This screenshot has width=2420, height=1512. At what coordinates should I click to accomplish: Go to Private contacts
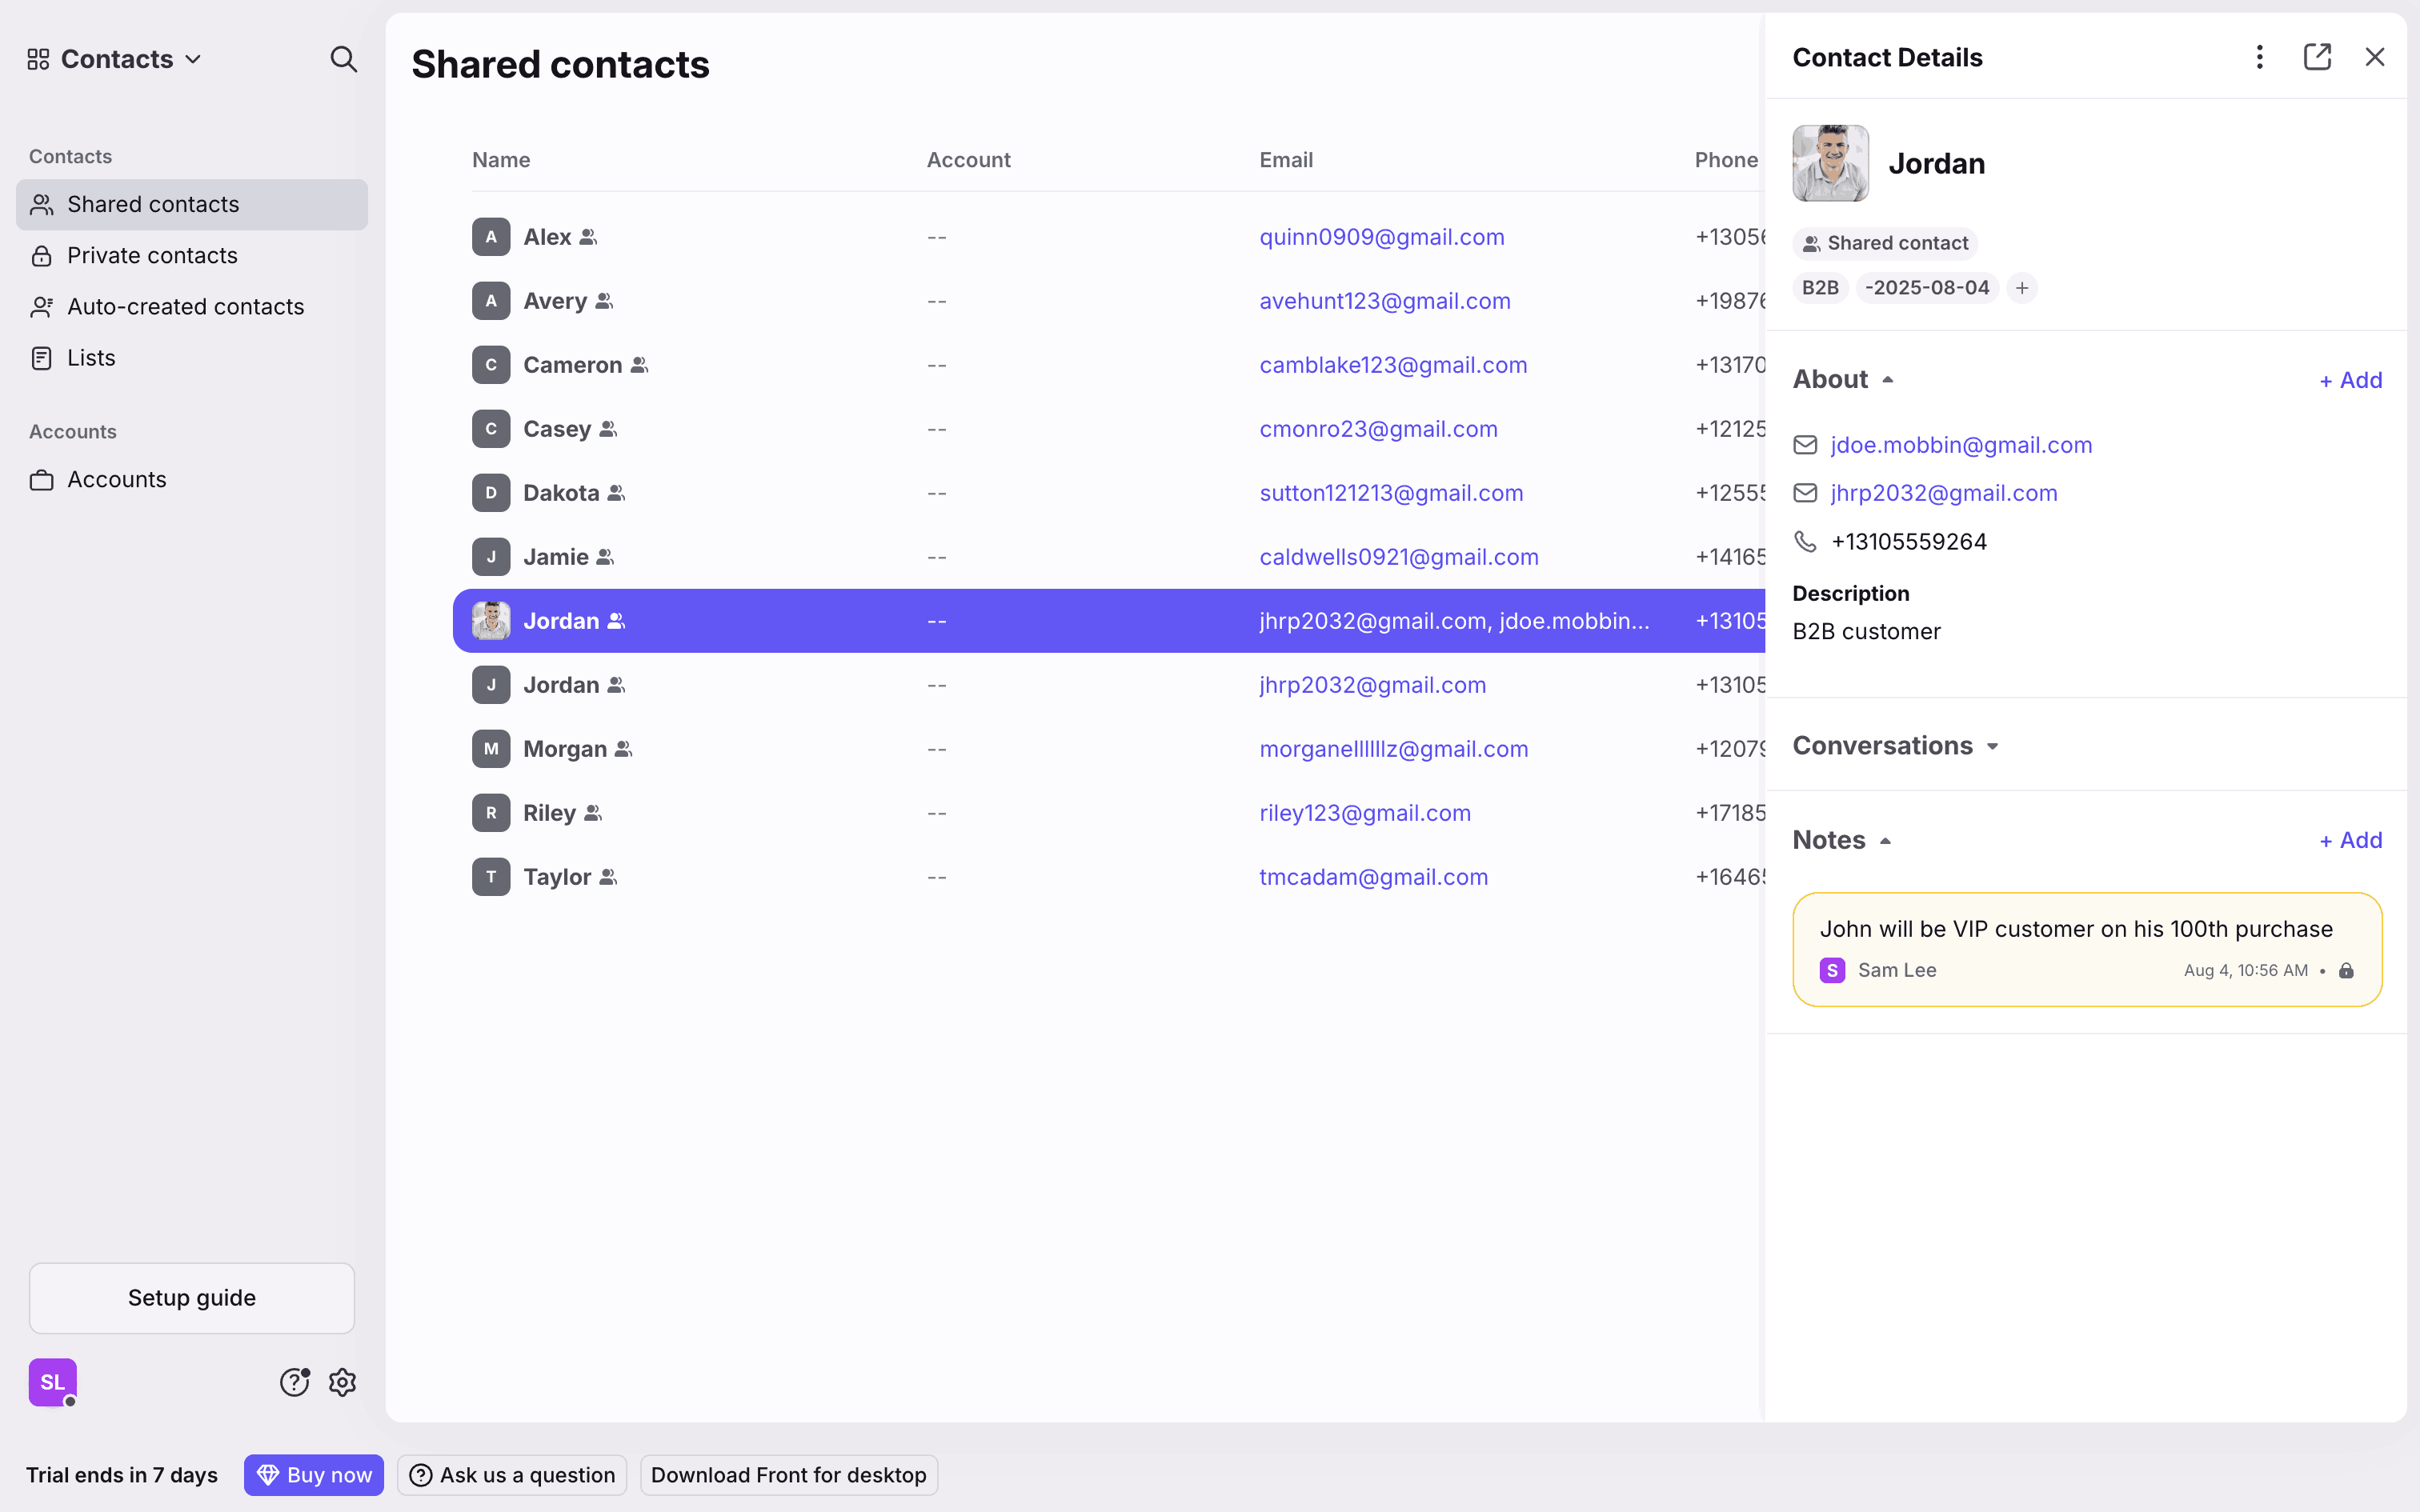pos(152,255)
